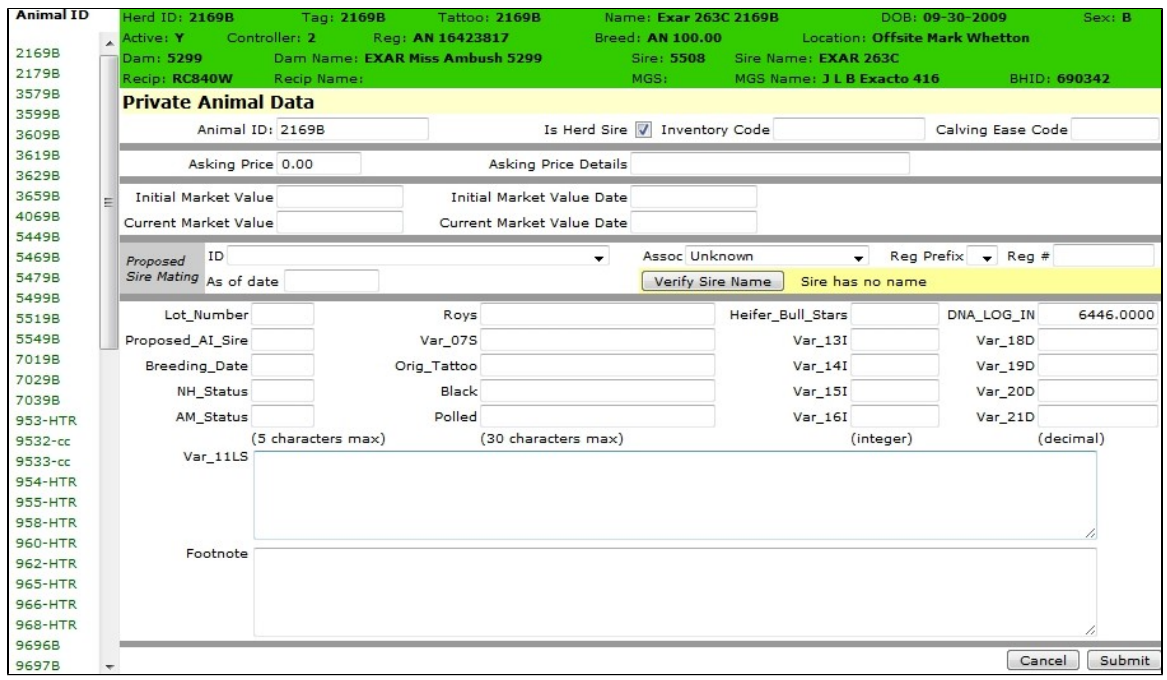Select animal 7019B in the list
The width and height of the screenshot is (1167, 680).
tap(38, 359)
